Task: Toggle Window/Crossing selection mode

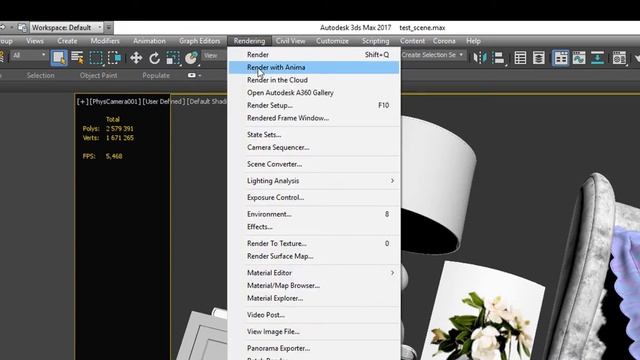Action: click(114, 58)
